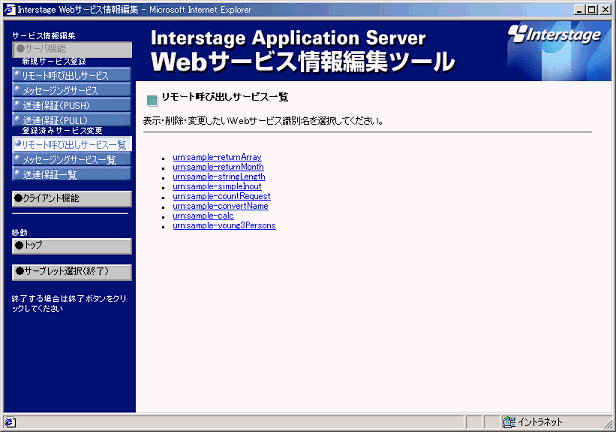Viewport: 616px width, 432px height.
Task: Click the Interstage Application Server banner text
Action: [x=288, y=38]
